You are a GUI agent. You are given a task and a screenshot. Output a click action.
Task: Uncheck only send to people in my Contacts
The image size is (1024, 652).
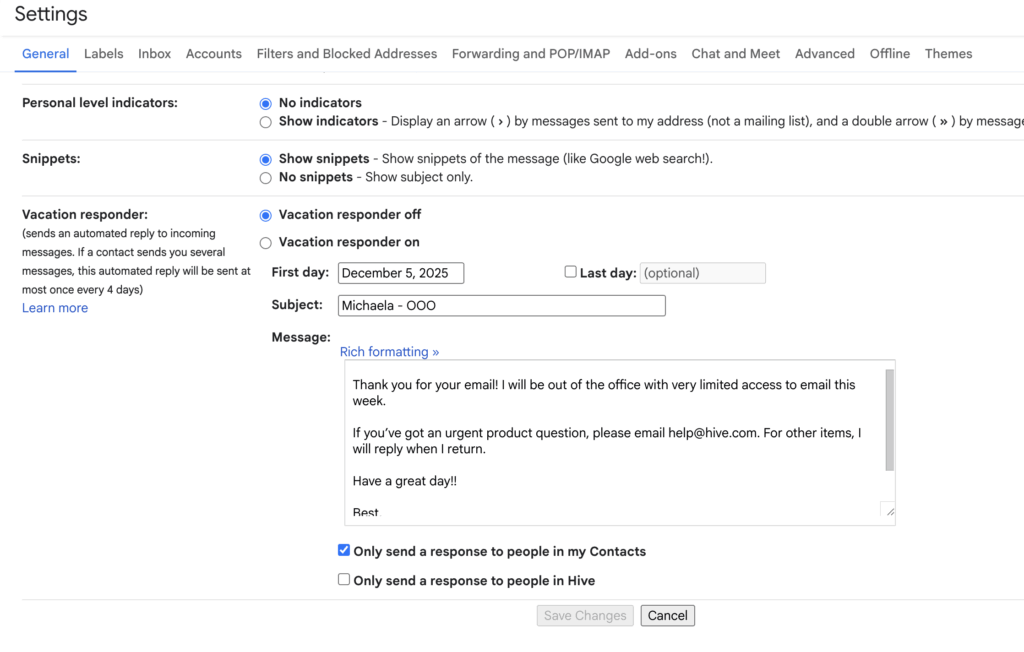coord(344,550)
